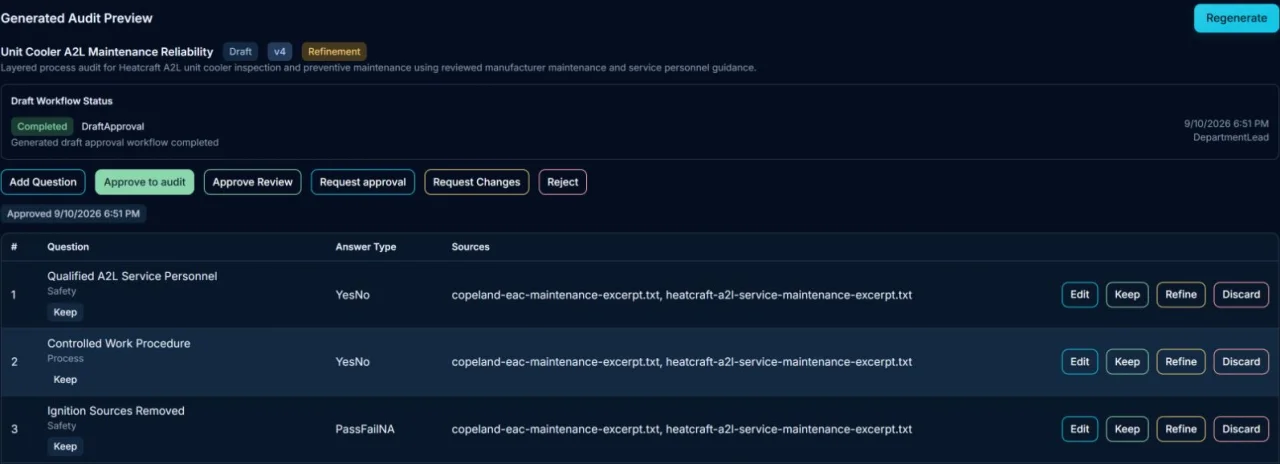This screenshot has width=1280, height=464.
Task: Click the v4 version badge
Action: [280, 51]
